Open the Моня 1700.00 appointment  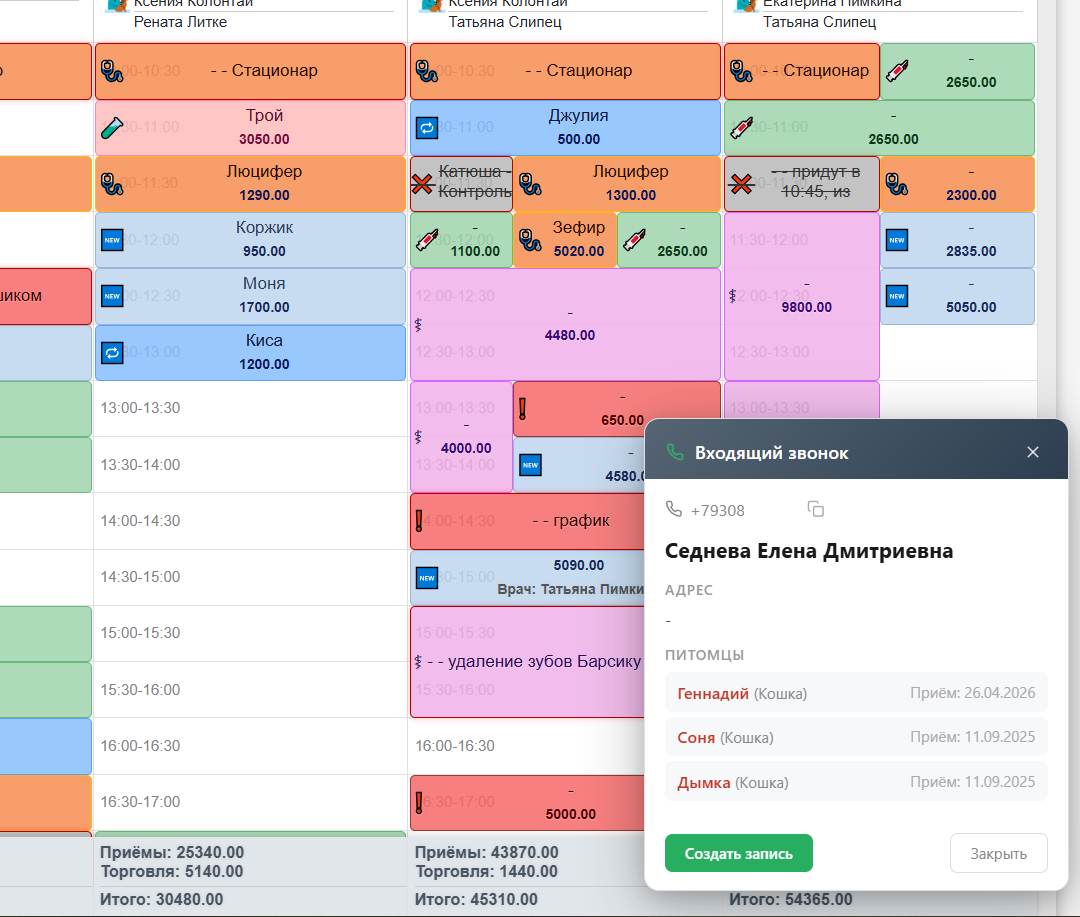click(x=250, y=296)
